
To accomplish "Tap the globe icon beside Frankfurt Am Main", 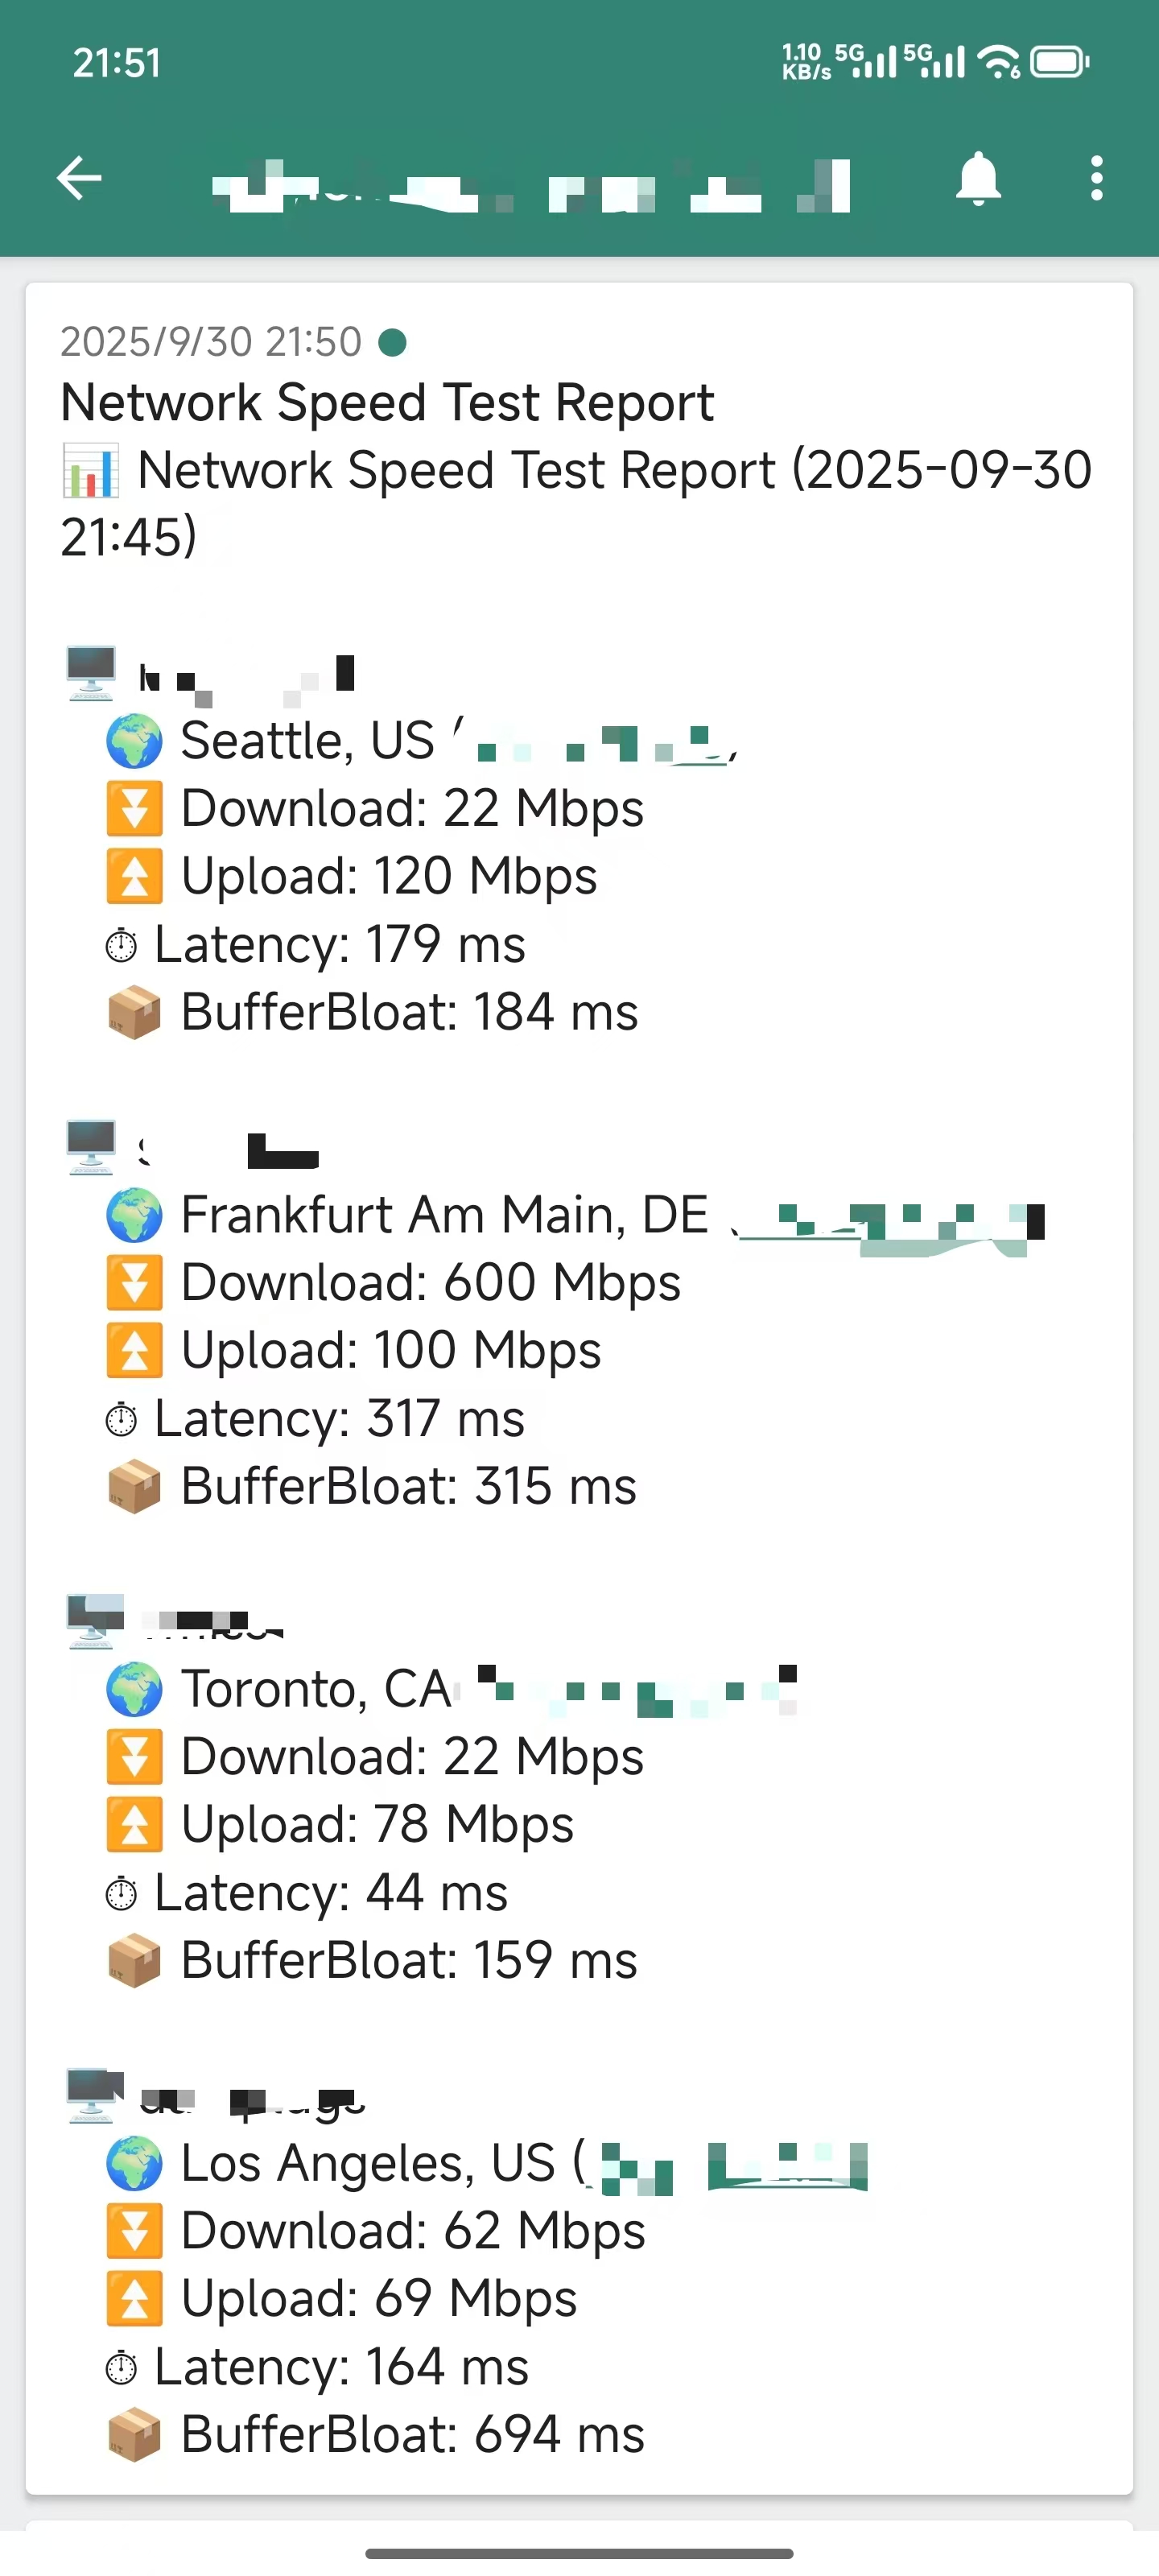I will 134,1216.
